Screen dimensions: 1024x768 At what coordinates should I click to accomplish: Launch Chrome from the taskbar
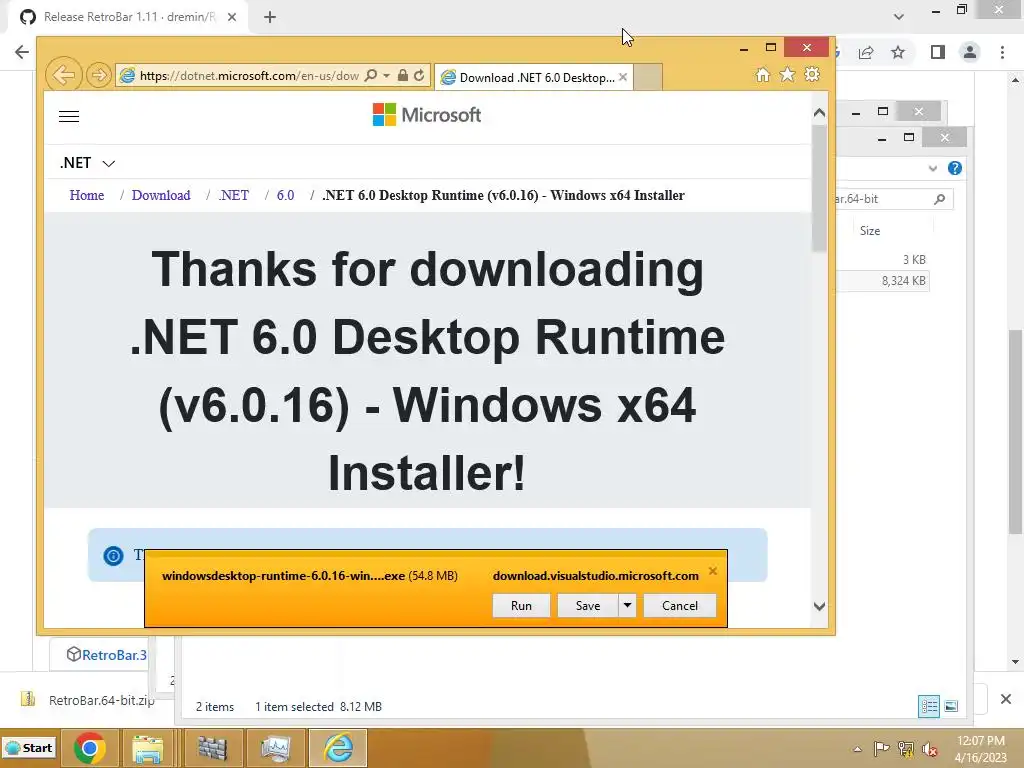(89, 748)
